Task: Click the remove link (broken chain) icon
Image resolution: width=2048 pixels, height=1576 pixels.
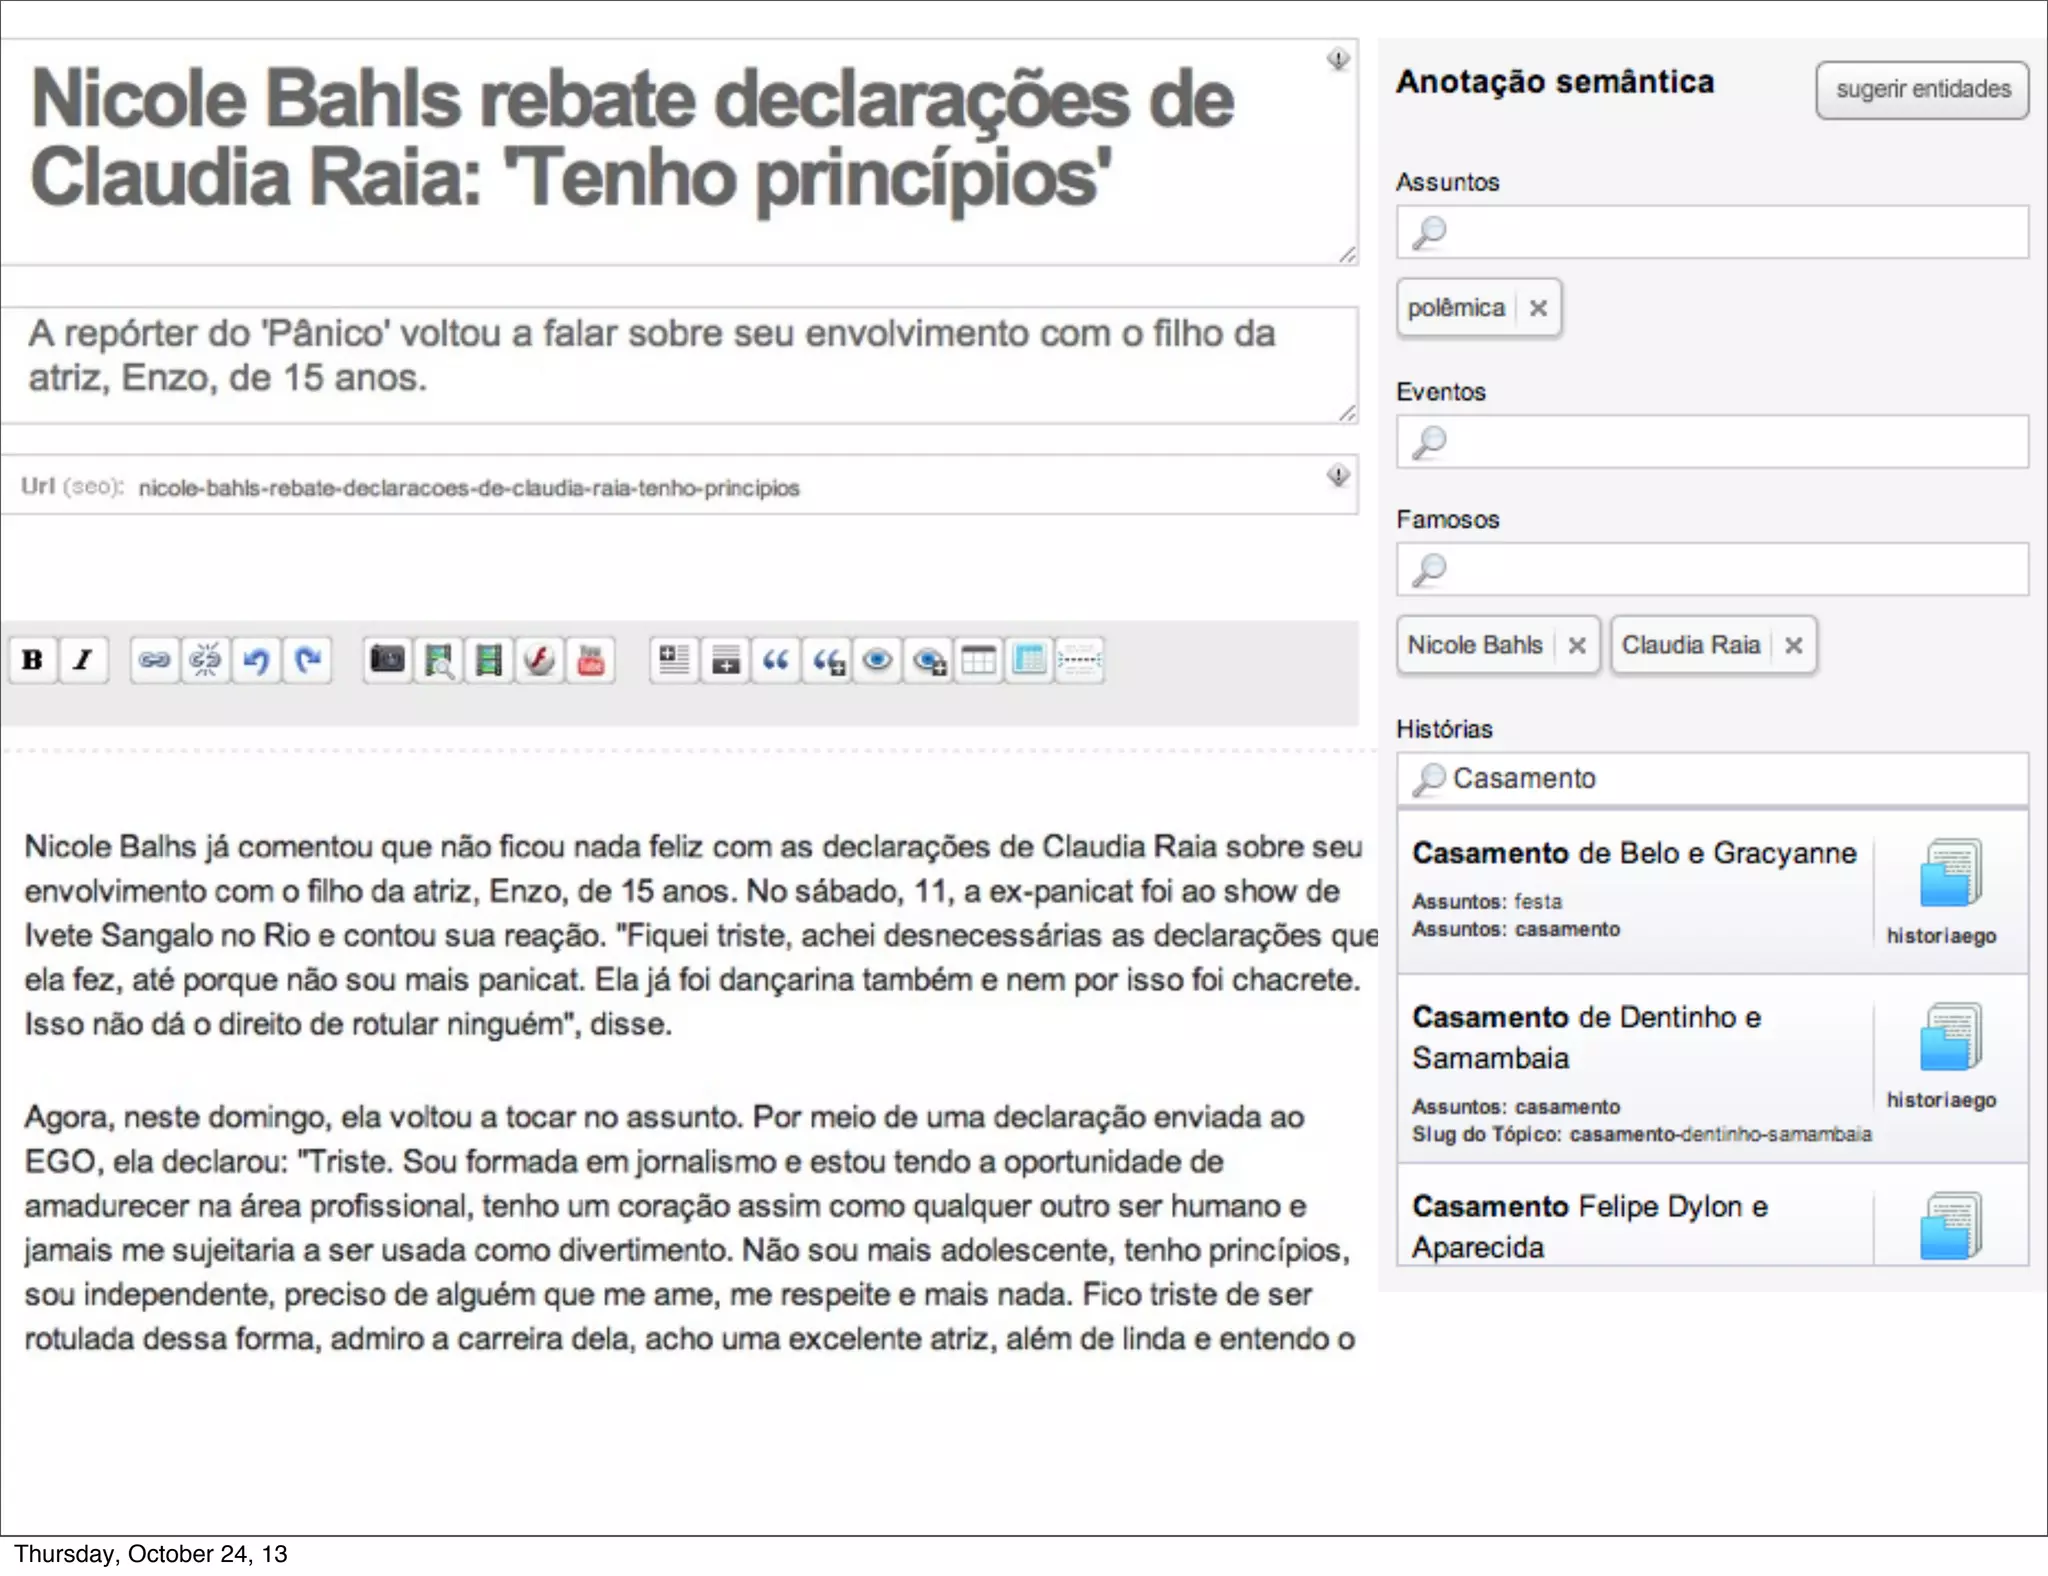Action: click(x=205, y=660)
